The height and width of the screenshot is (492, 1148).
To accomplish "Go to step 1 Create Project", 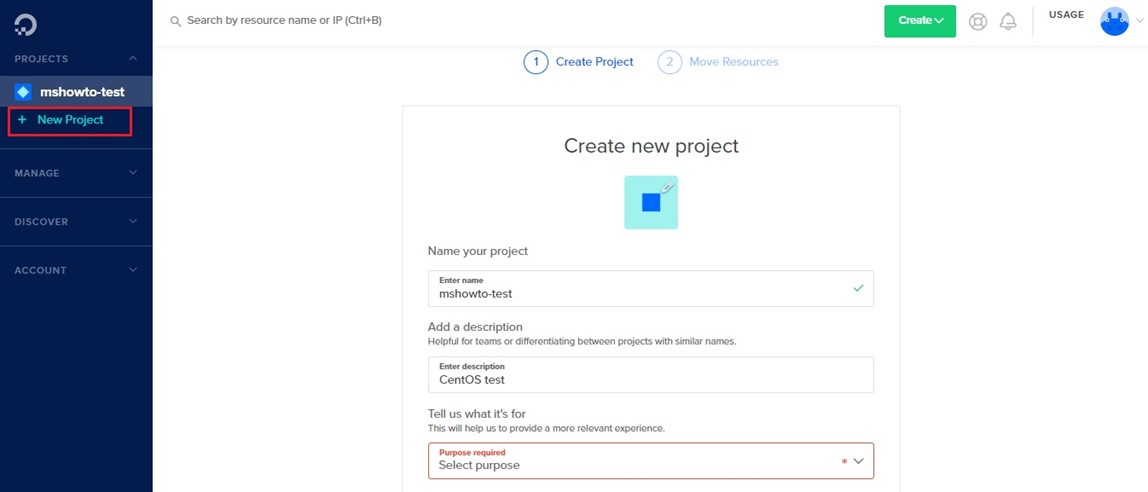I will [x=578, y=62].
